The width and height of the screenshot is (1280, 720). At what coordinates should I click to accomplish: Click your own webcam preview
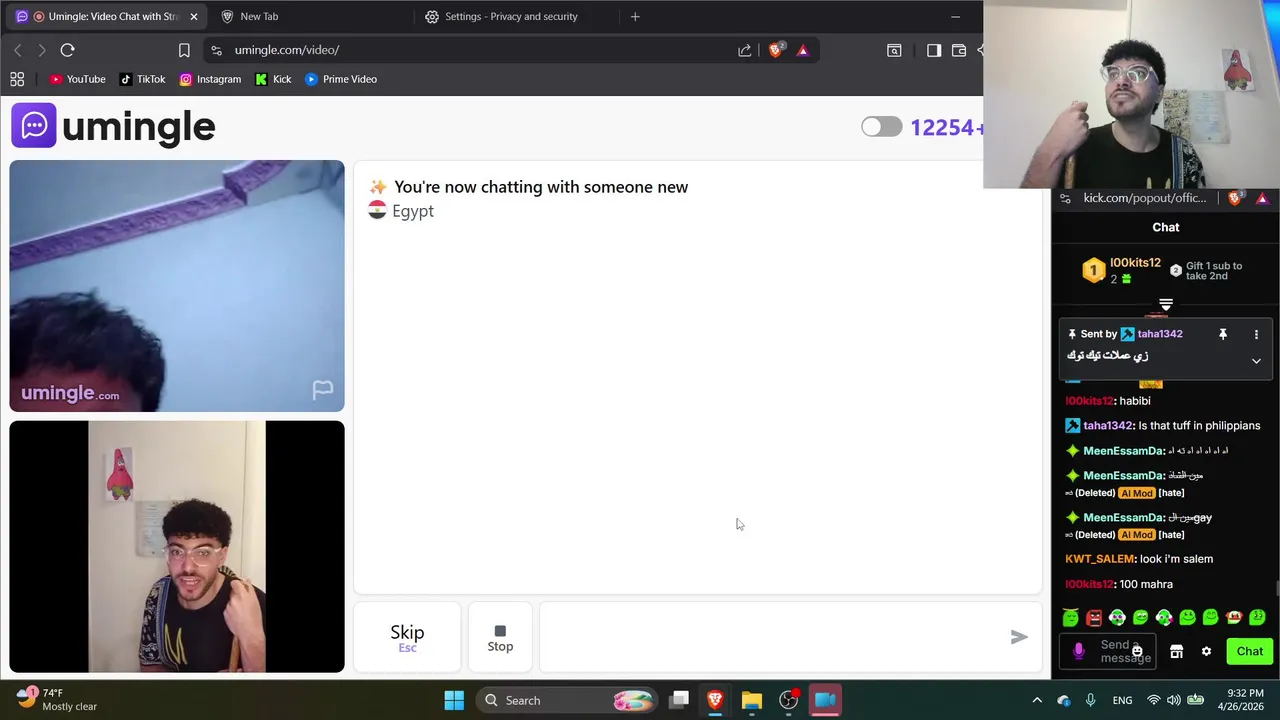[x=177, y=547]
